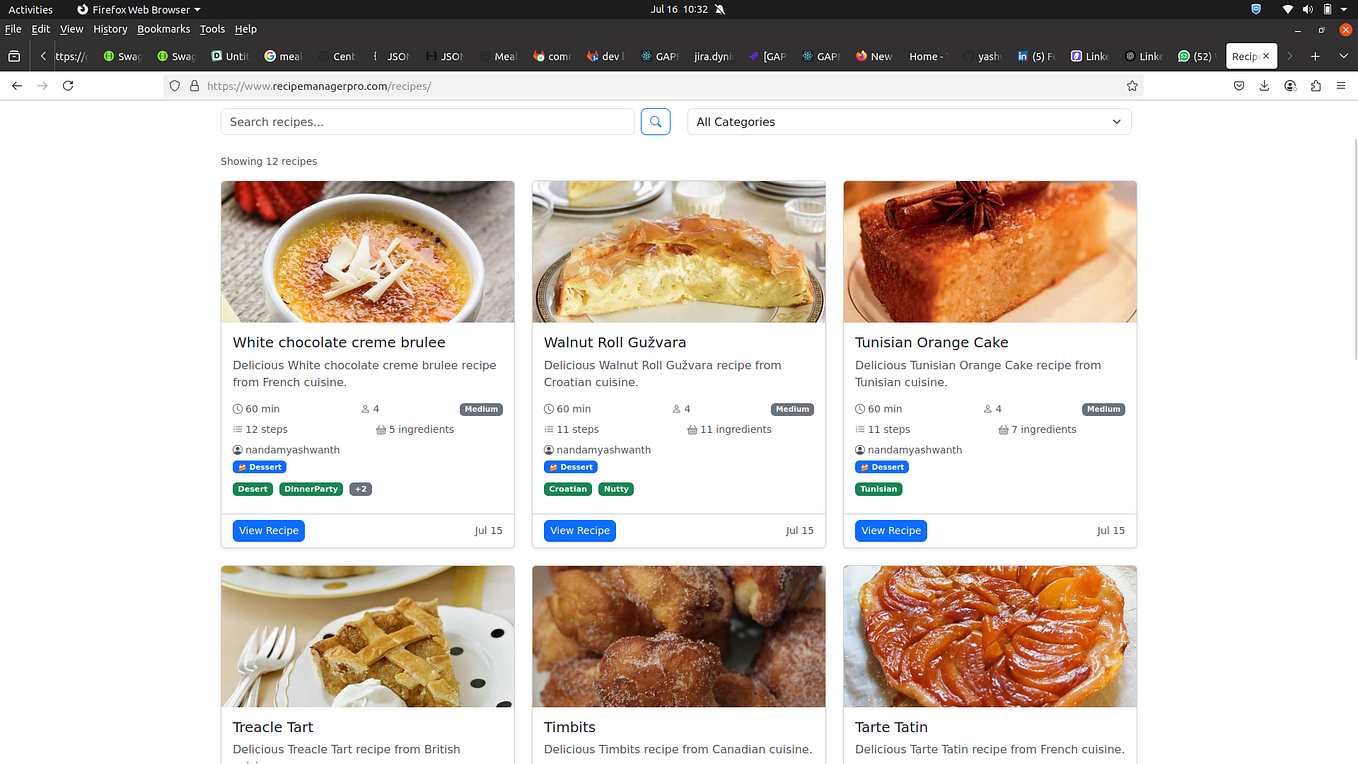Click the Save to Pocket icon
The width and height of the screenshot is (1358, 764).
click(x=1239, y=86)
